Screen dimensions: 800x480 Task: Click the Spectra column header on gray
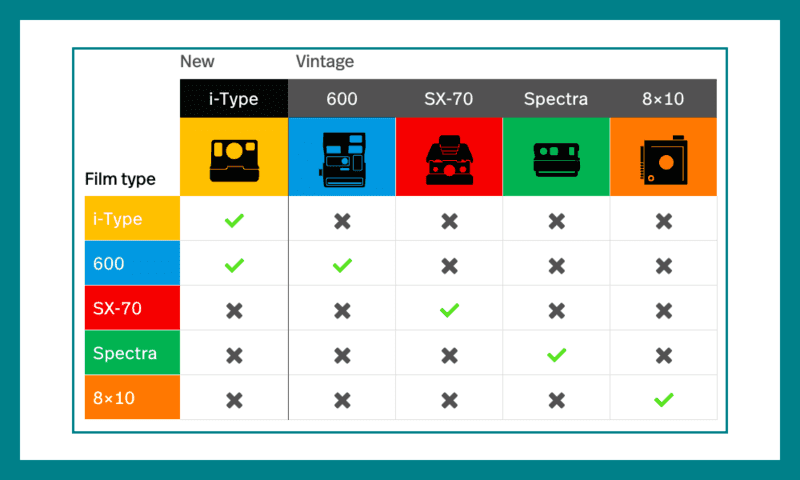[556, 98]
